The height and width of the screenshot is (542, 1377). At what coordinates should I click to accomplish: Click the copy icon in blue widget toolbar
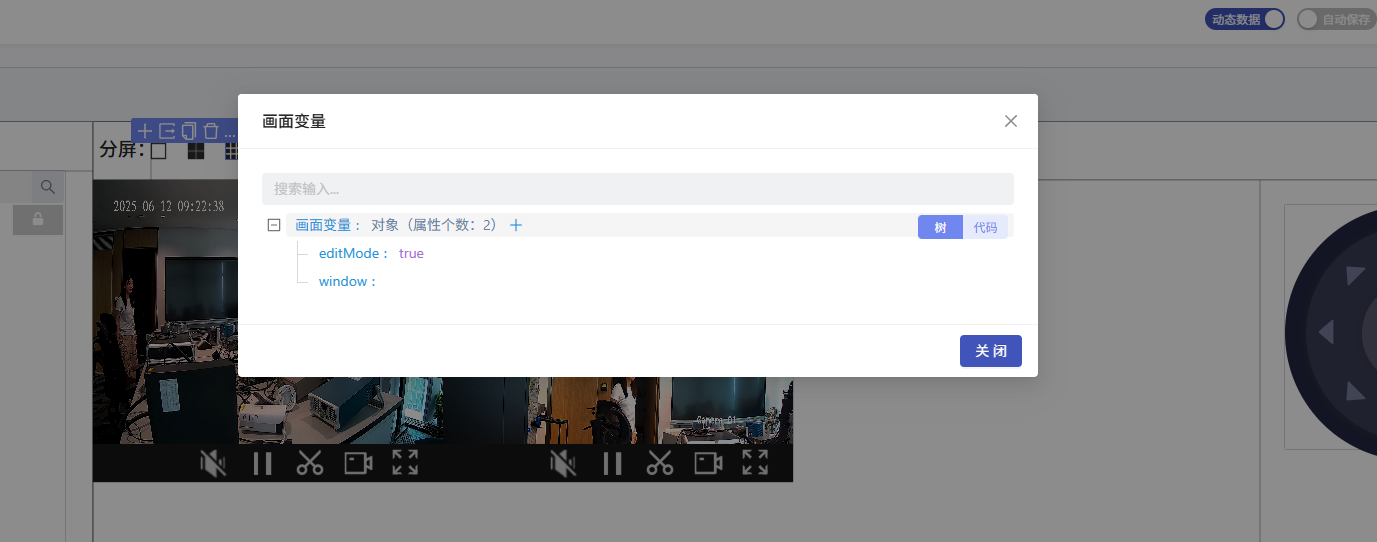(189, 131)
